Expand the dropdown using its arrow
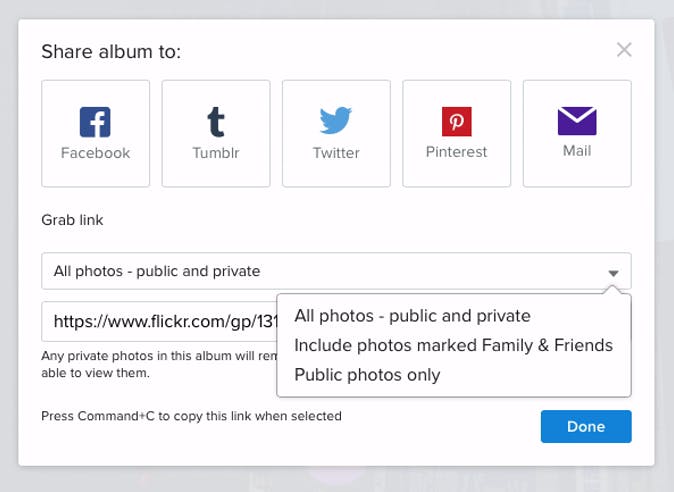This screenshot has width=674, height=492. tap(613, 272)
